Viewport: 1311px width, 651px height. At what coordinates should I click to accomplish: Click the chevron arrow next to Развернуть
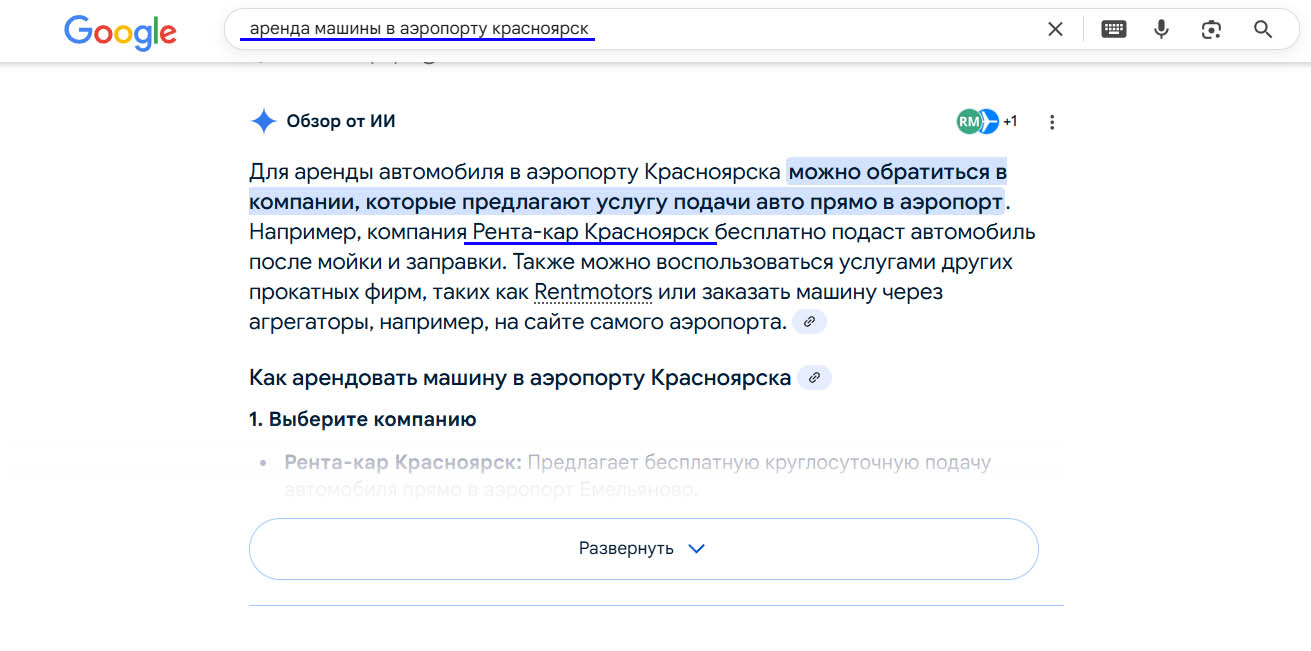(697, 549)
